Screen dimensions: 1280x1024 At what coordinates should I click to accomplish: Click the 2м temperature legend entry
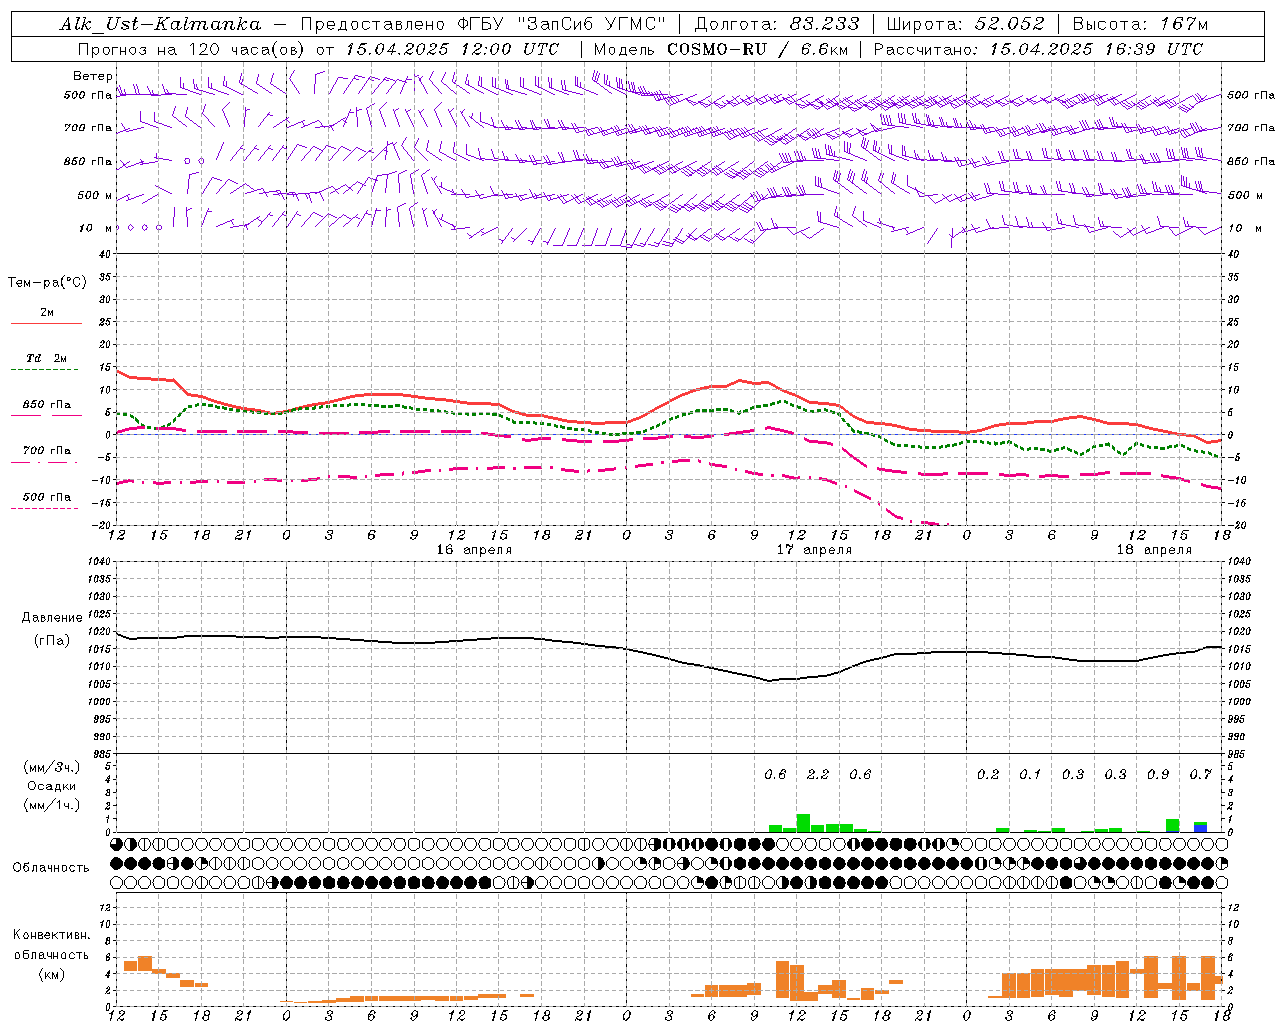point(46,313)
